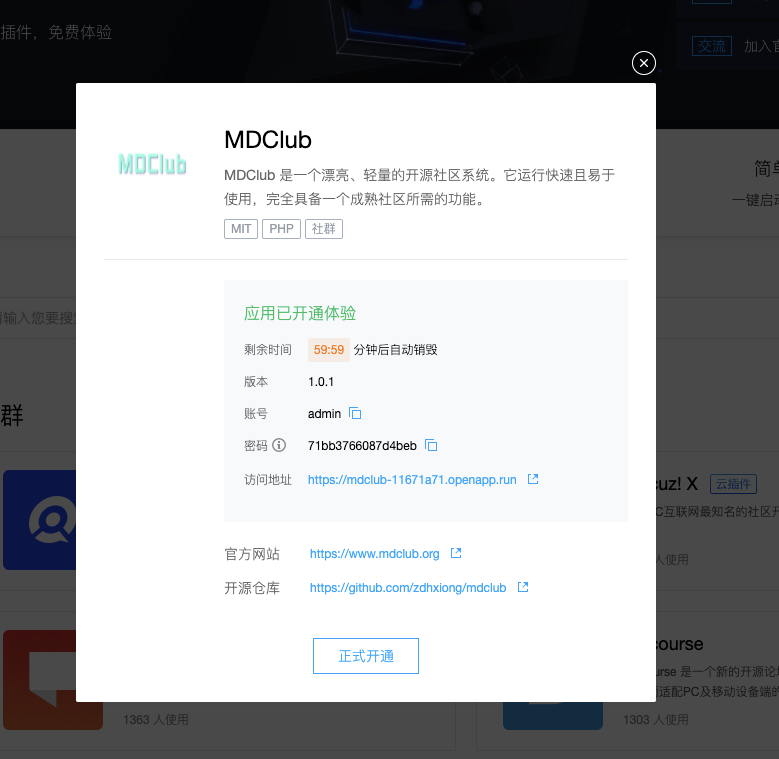Viewport: 779px width, 759px height.
Task: Close the MDClub dialog with X button
Action: 643,63
